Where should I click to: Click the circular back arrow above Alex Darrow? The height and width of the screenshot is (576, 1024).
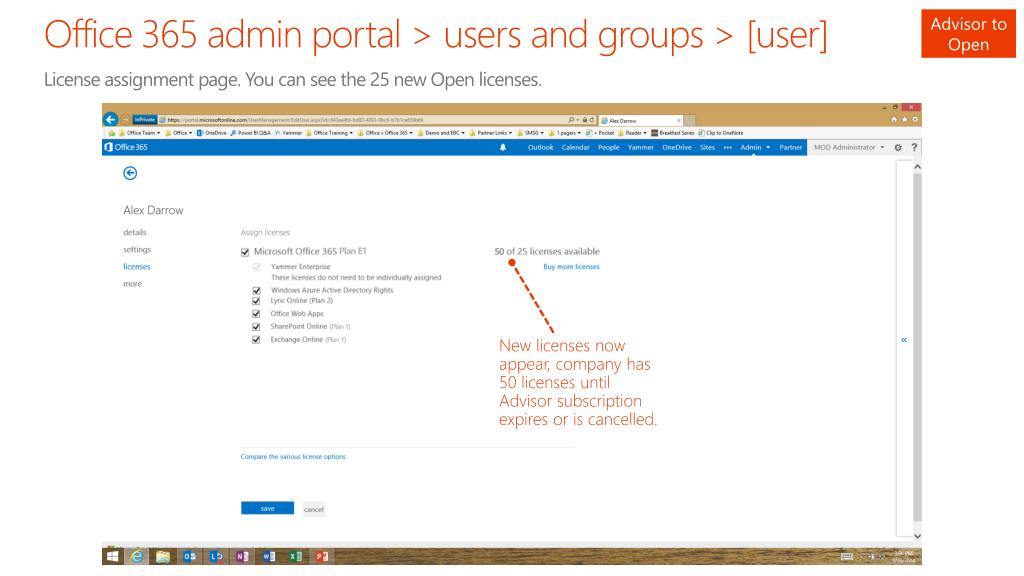coord(130,173)
